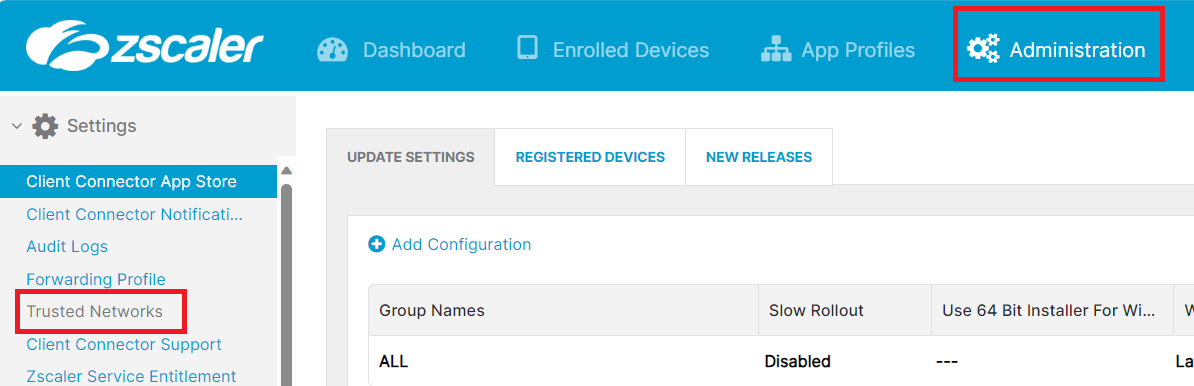Collapse the Settings section chevron
This screenshot has height=386, width=1194.
[17, 126]
